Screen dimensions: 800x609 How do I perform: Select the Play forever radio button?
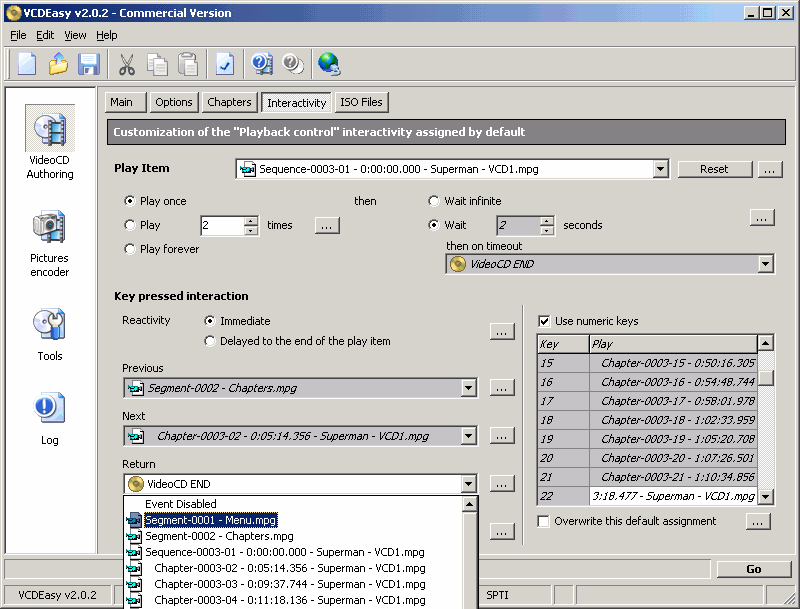[130, 249]
